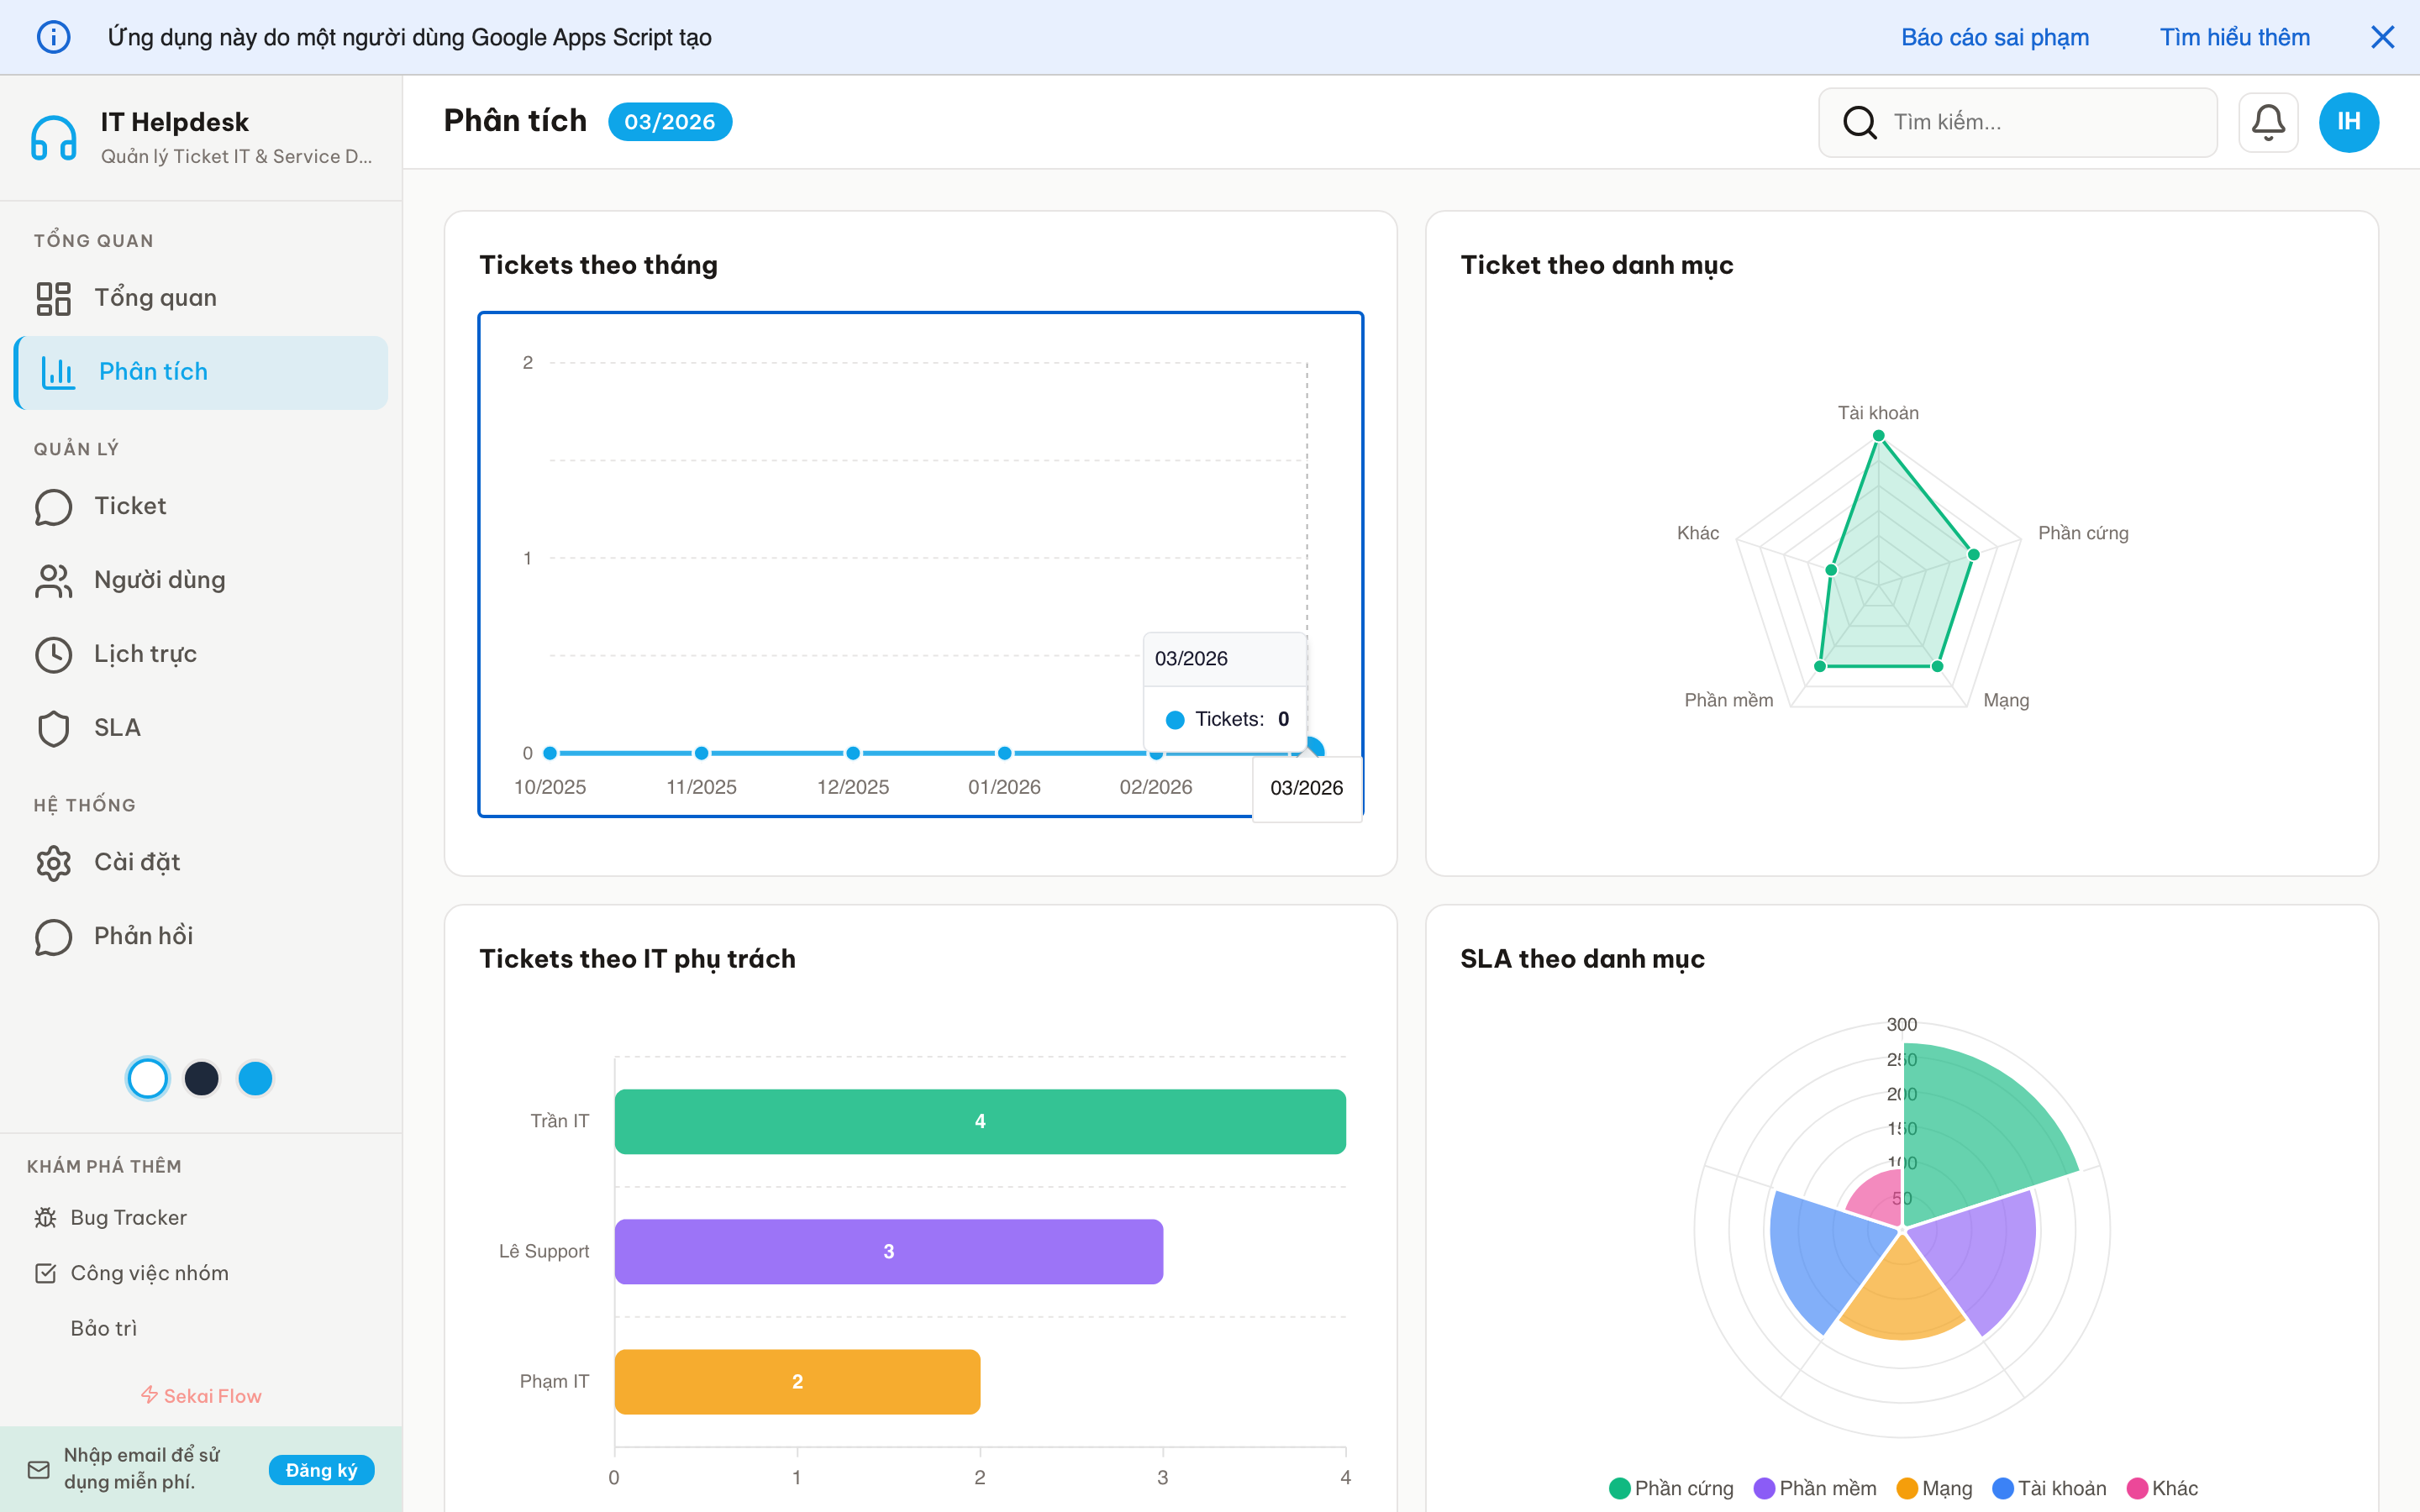Expand Công việc nhóm section
The image size is (2420, 1512).
tap(149, 1272)
